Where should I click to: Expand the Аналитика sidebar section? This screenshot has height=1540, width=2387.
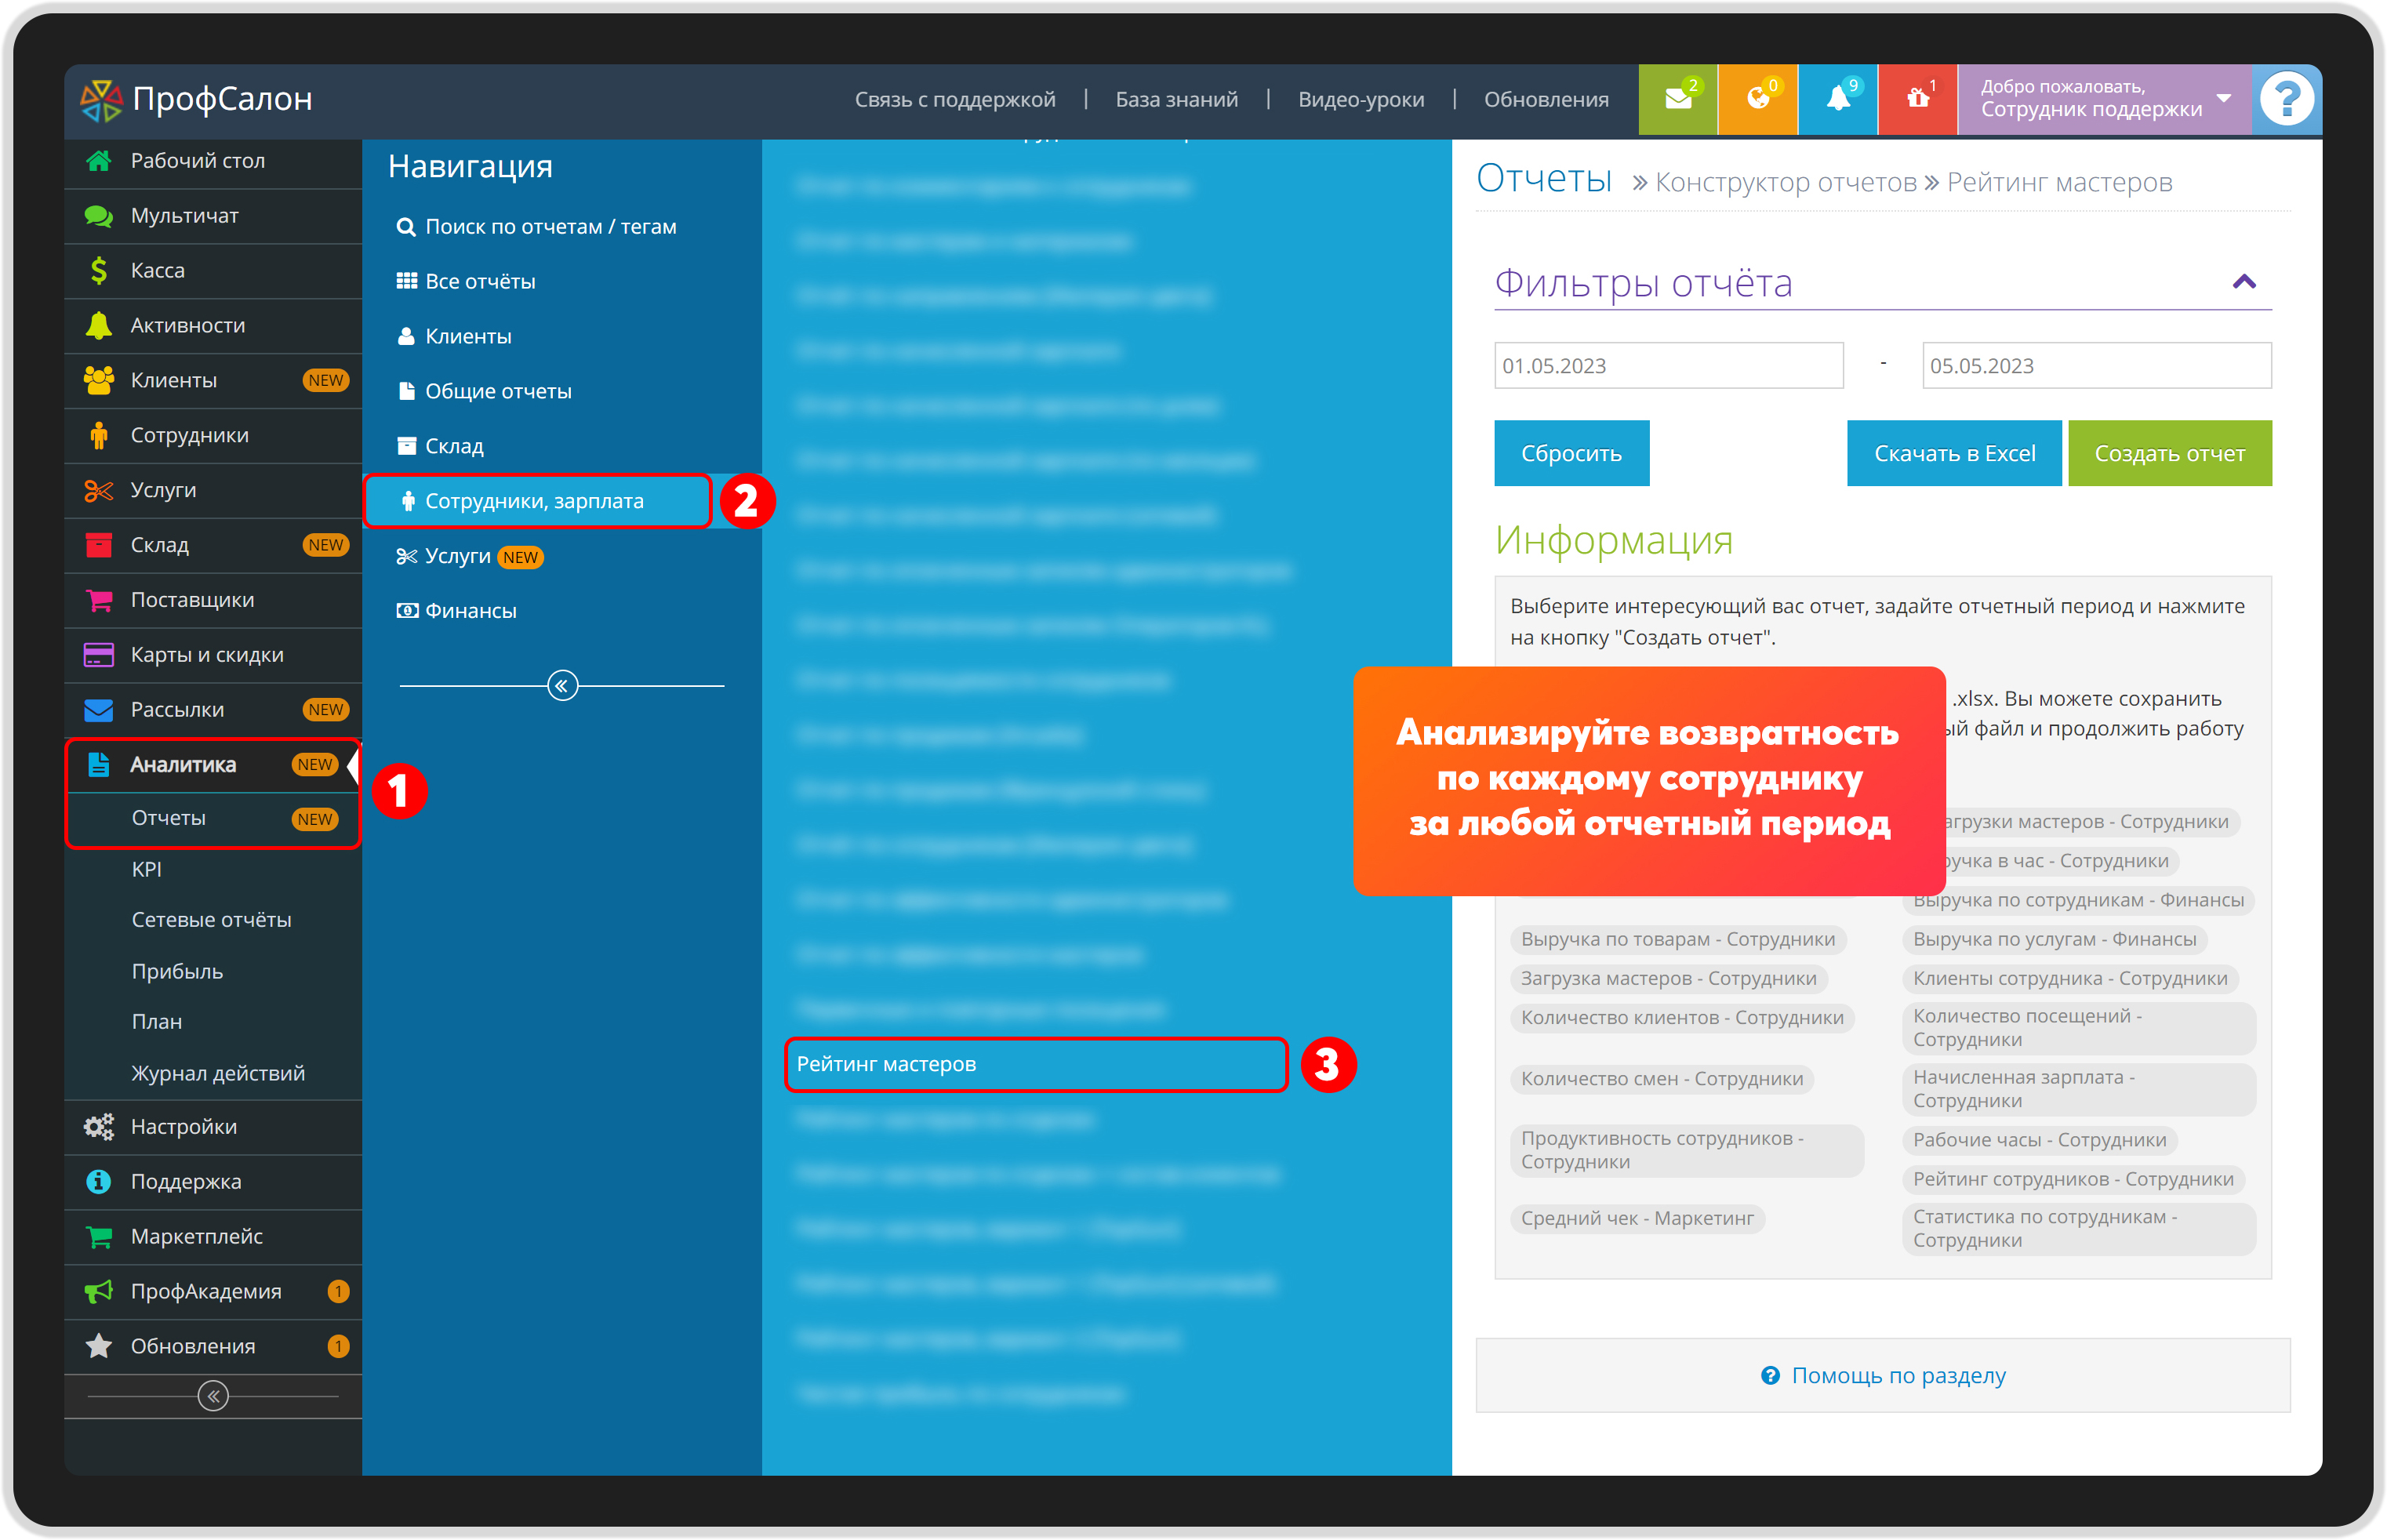point(213,766)
